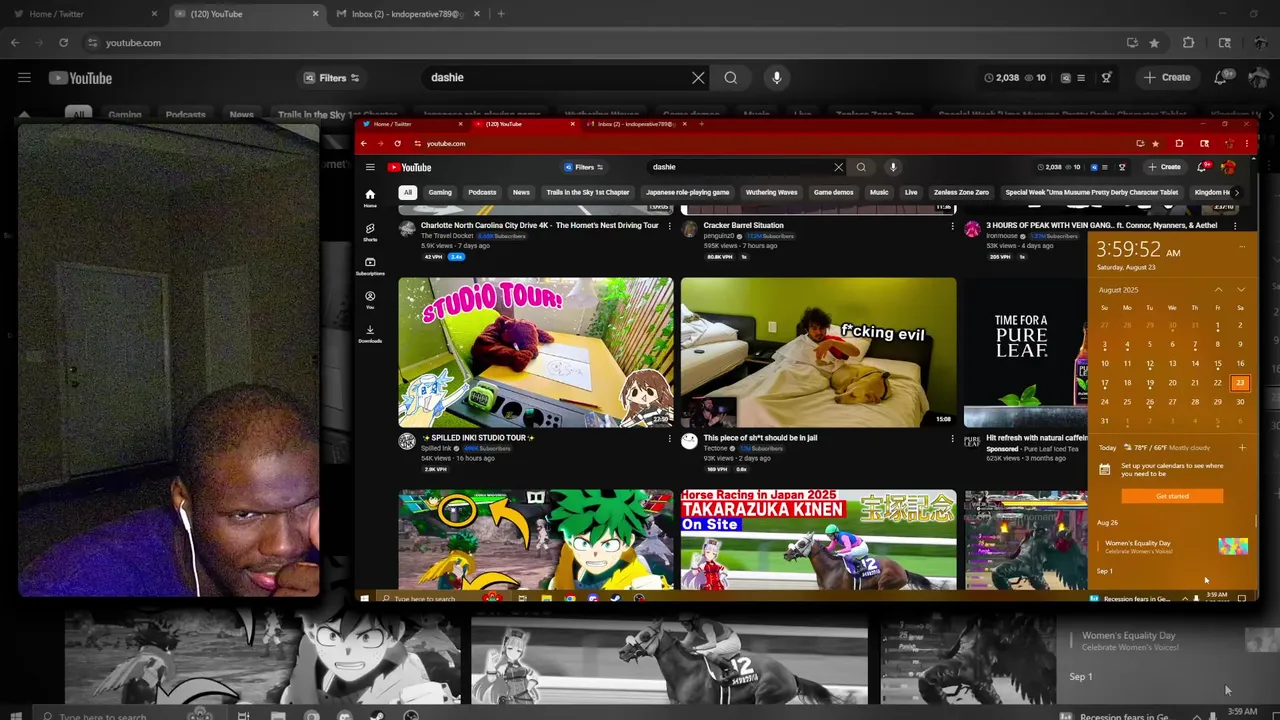Open the guide menu in inset YouTube window

point(370,167)
